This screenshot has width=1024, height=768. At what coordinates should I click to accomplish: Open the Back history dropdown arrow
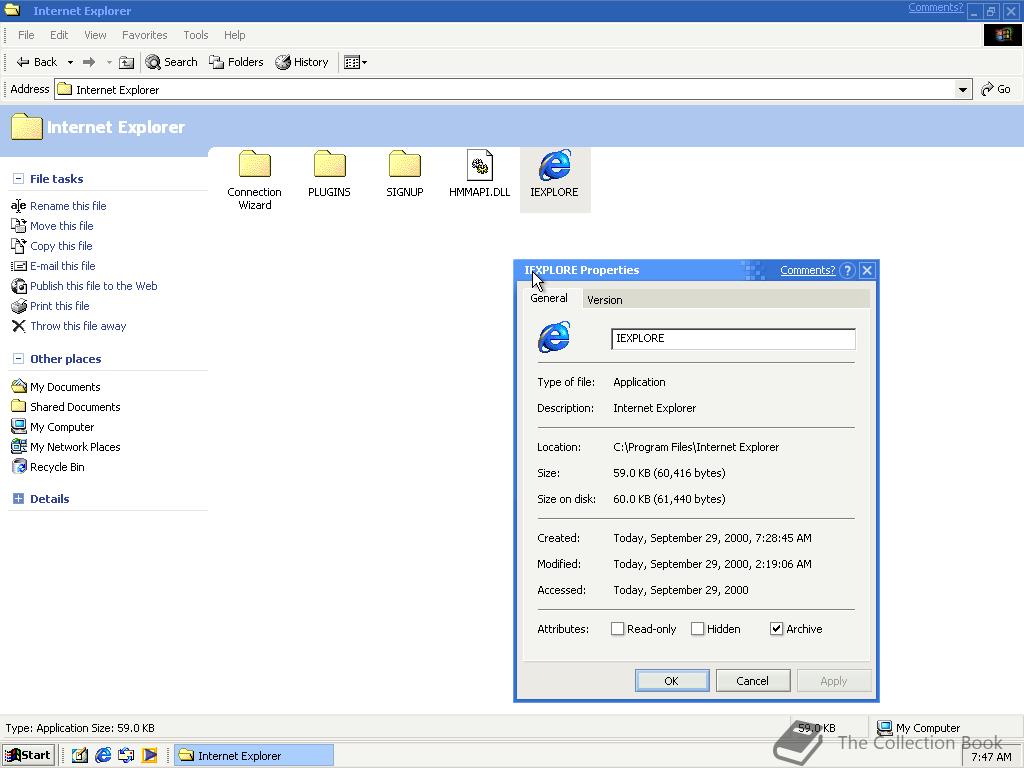coord(70,63)
